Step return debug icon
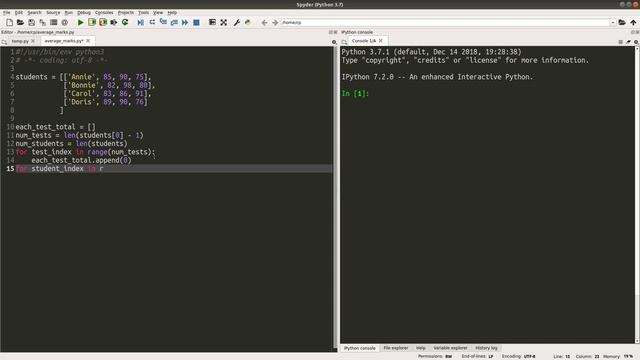Screen dimensions: 640x360 pyautogui.click(x=174, y=22)
